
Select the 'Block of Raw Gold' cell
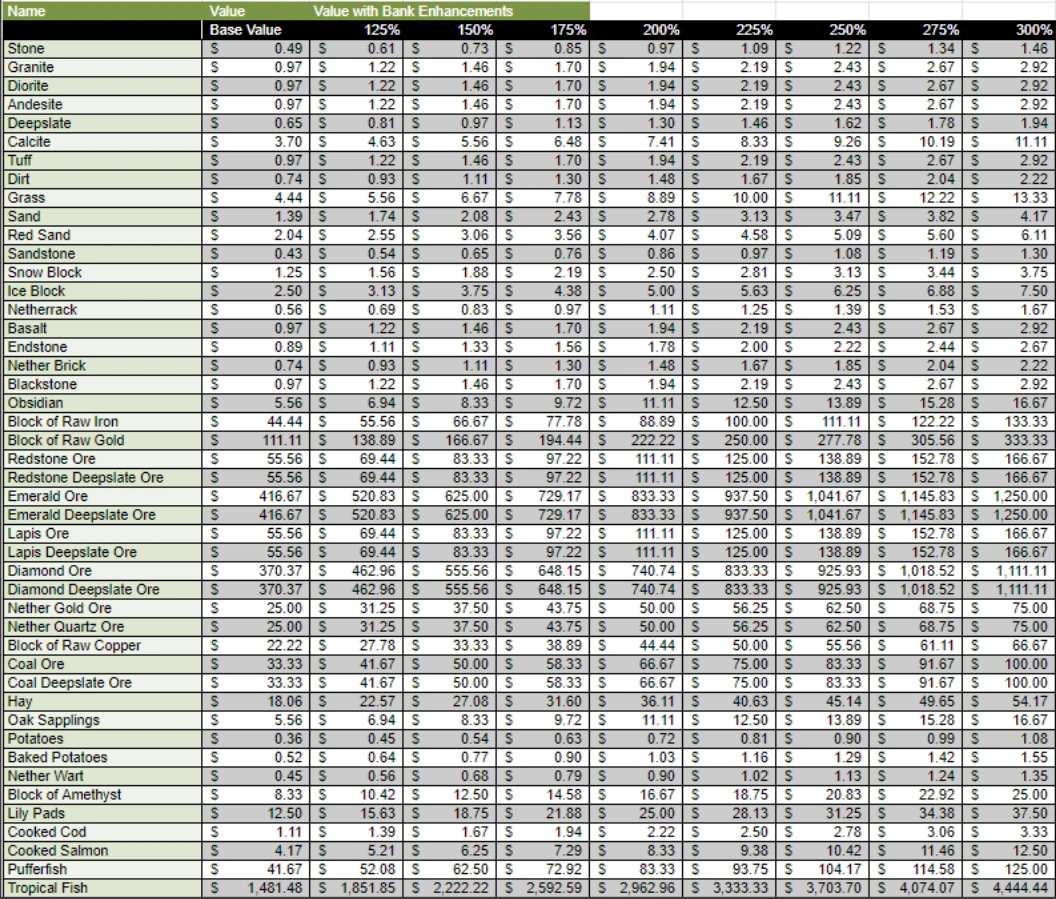pos(102,440)
